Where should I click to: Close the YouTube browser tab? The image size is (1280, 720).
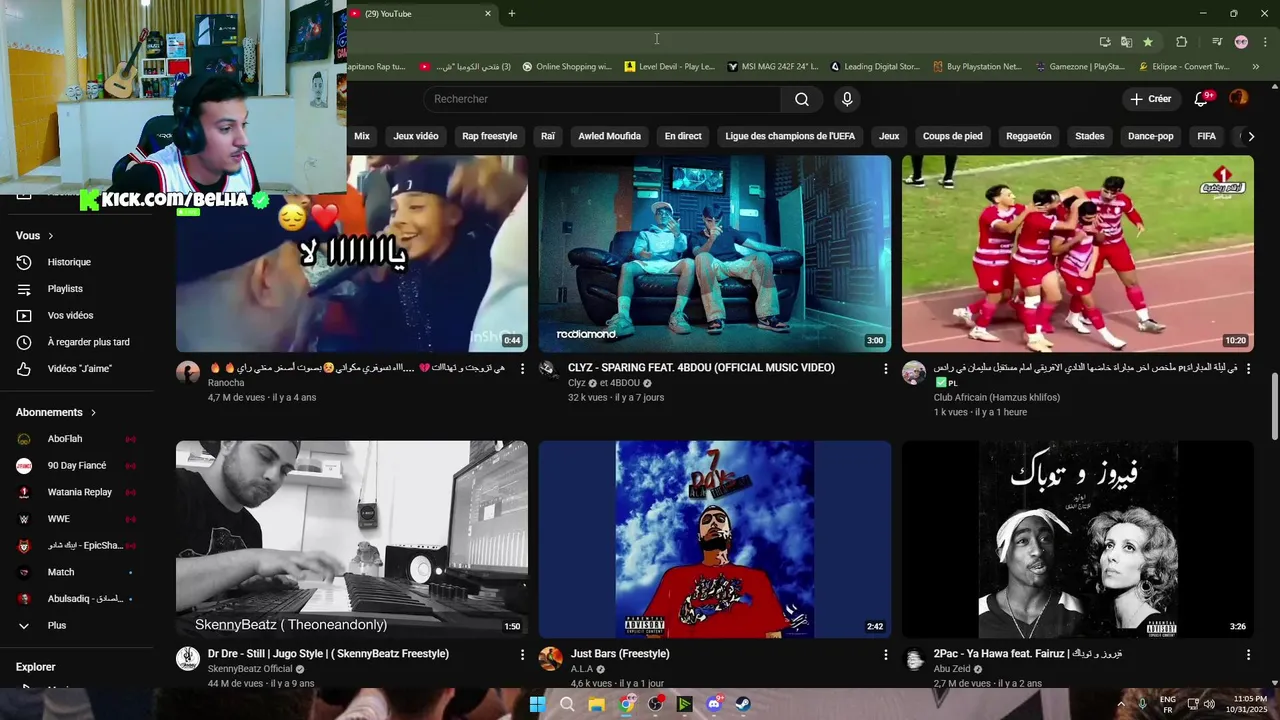[488, 13]
